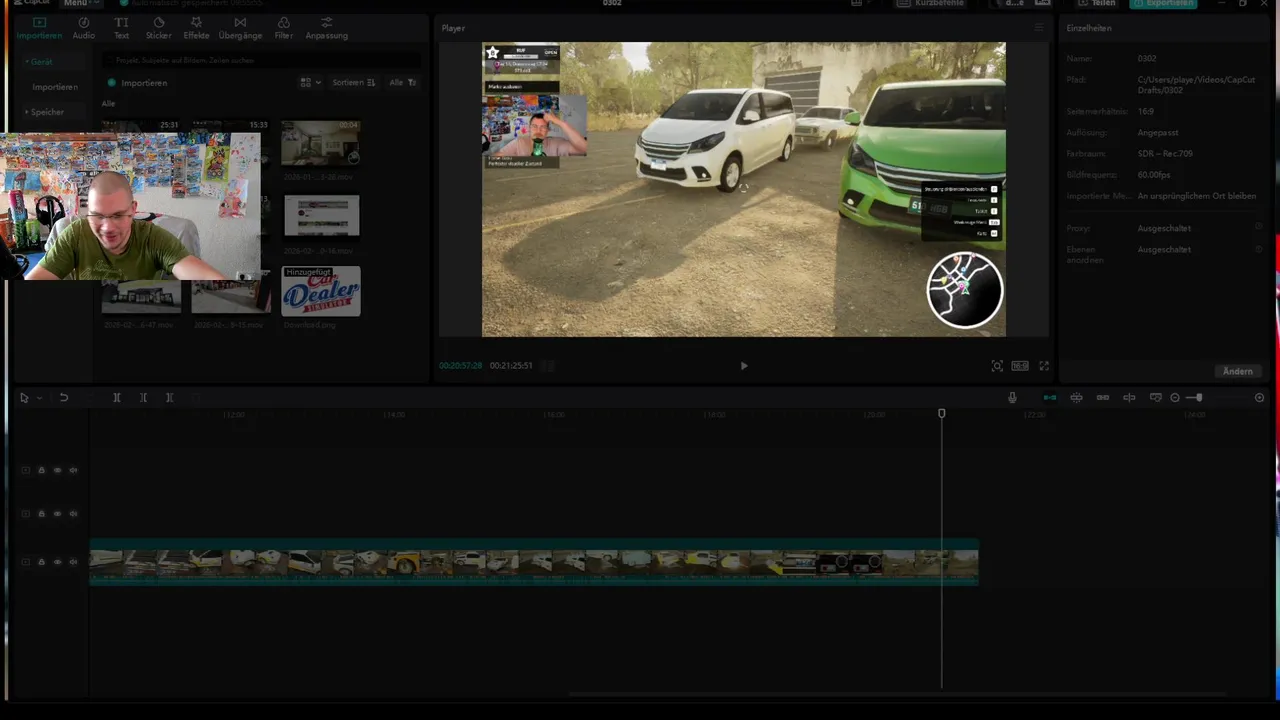Click the timeline playhead marker
The image size is (1280, 720).
point(941,413)
